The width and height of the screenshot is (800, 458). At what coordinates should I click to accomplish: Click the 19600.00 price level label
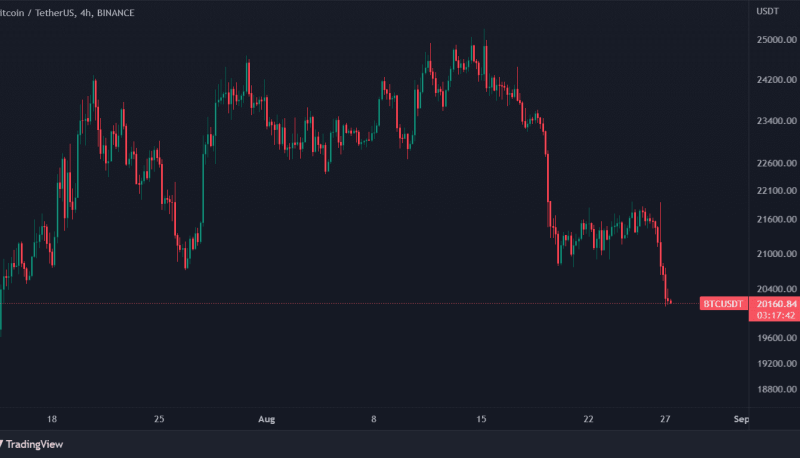pos(776,337)
